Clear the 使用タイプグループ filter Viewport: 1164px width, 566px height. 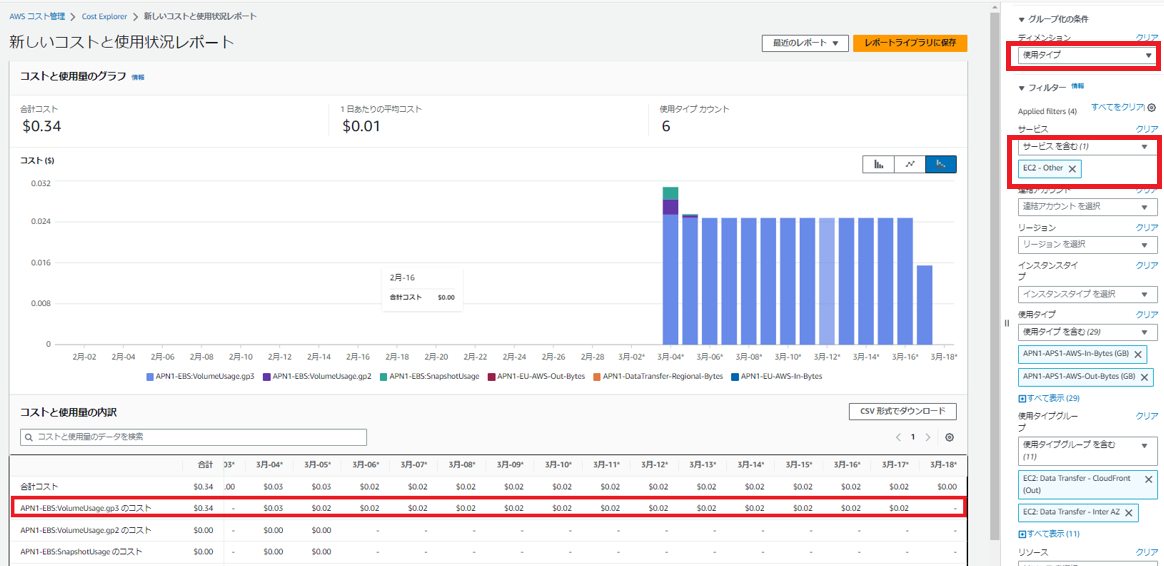pos(1147,416)
